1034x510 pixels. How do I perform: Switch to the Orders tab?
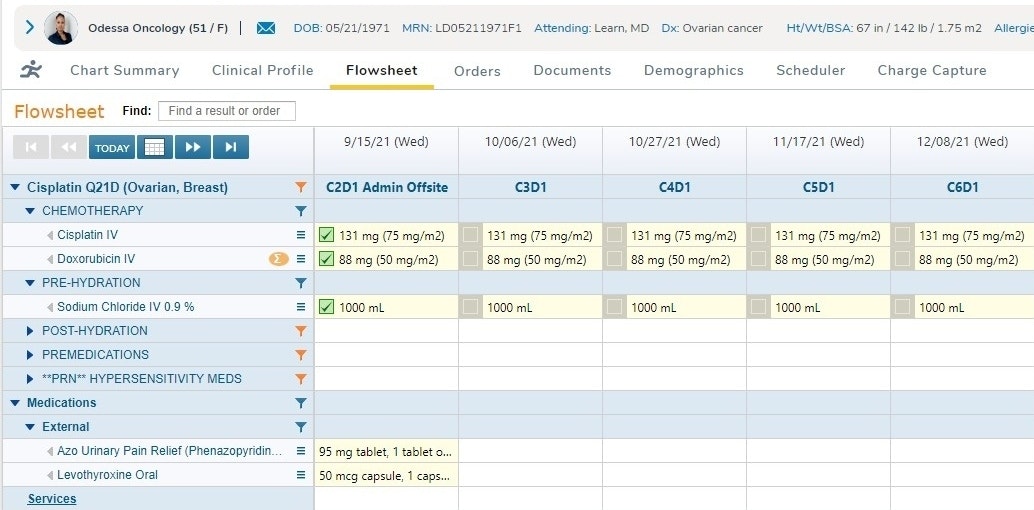click(477, 71)
